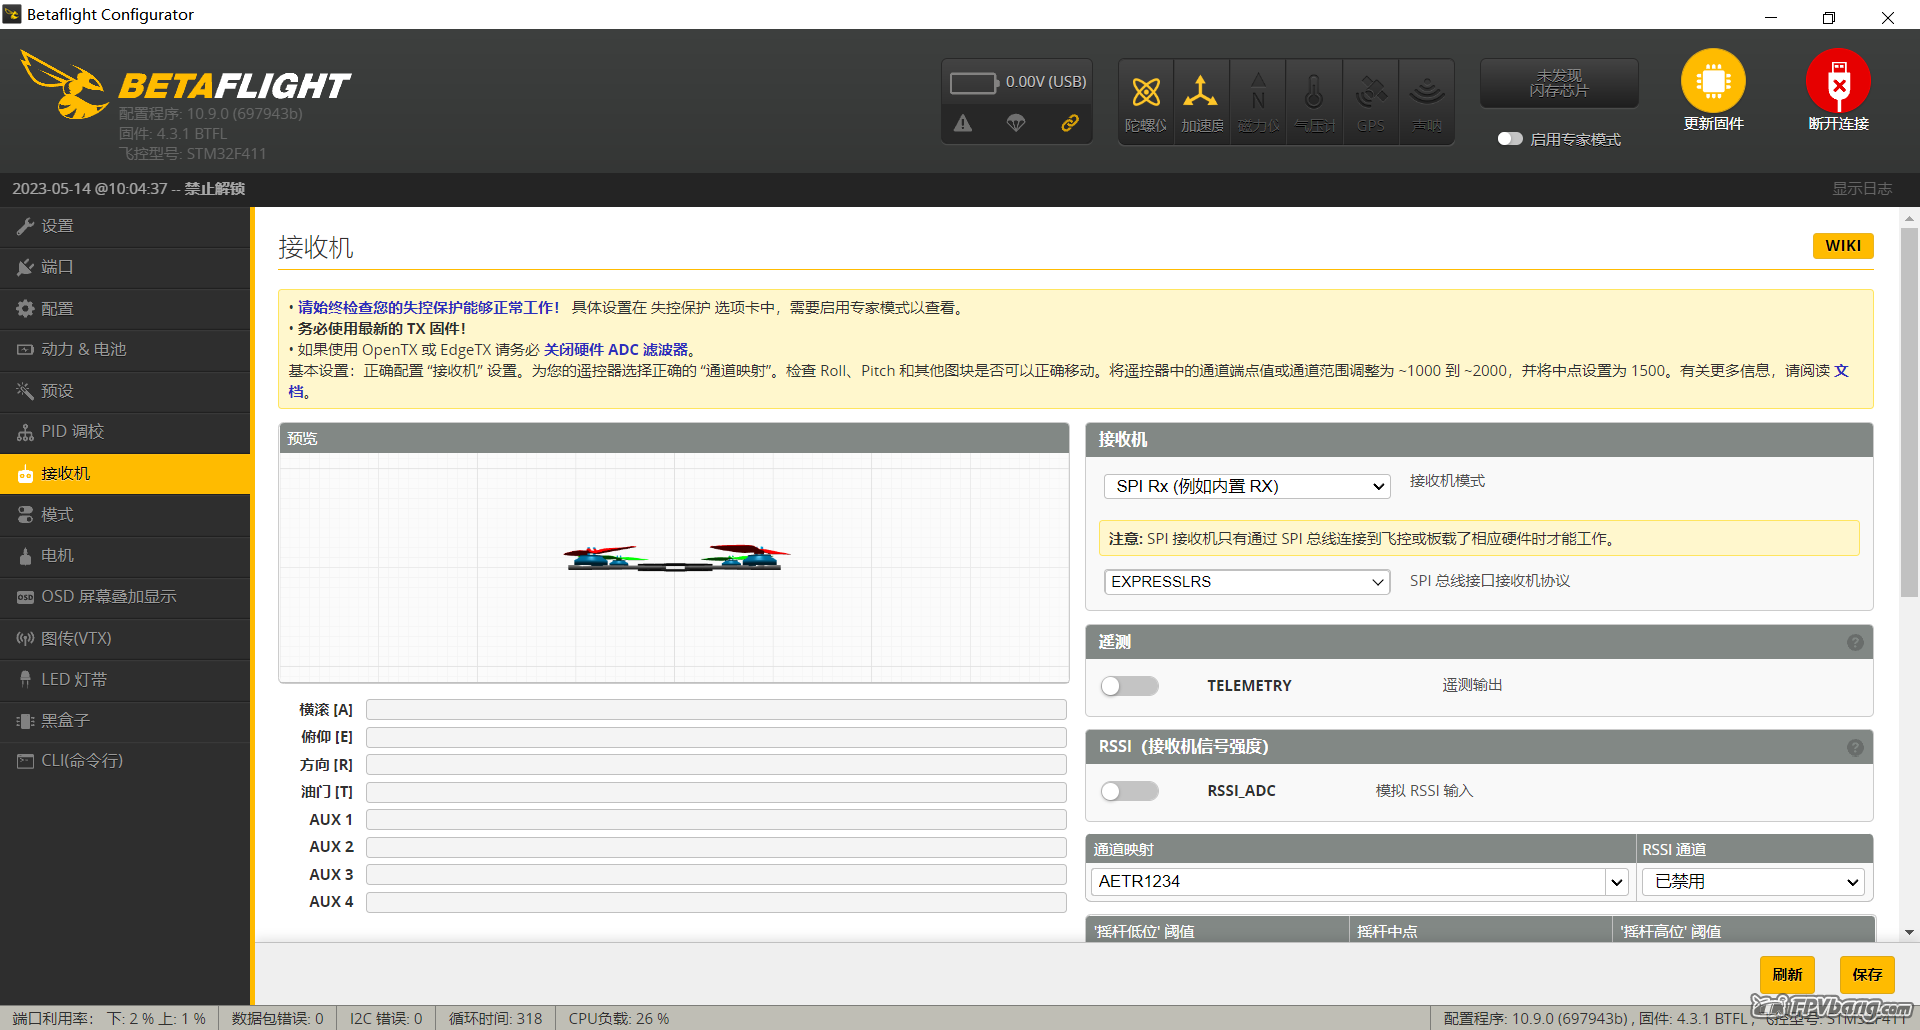Click the CPU负载: 26 % status
This screenshot has height=1030, width=1920.
(x=619, y=1018)
